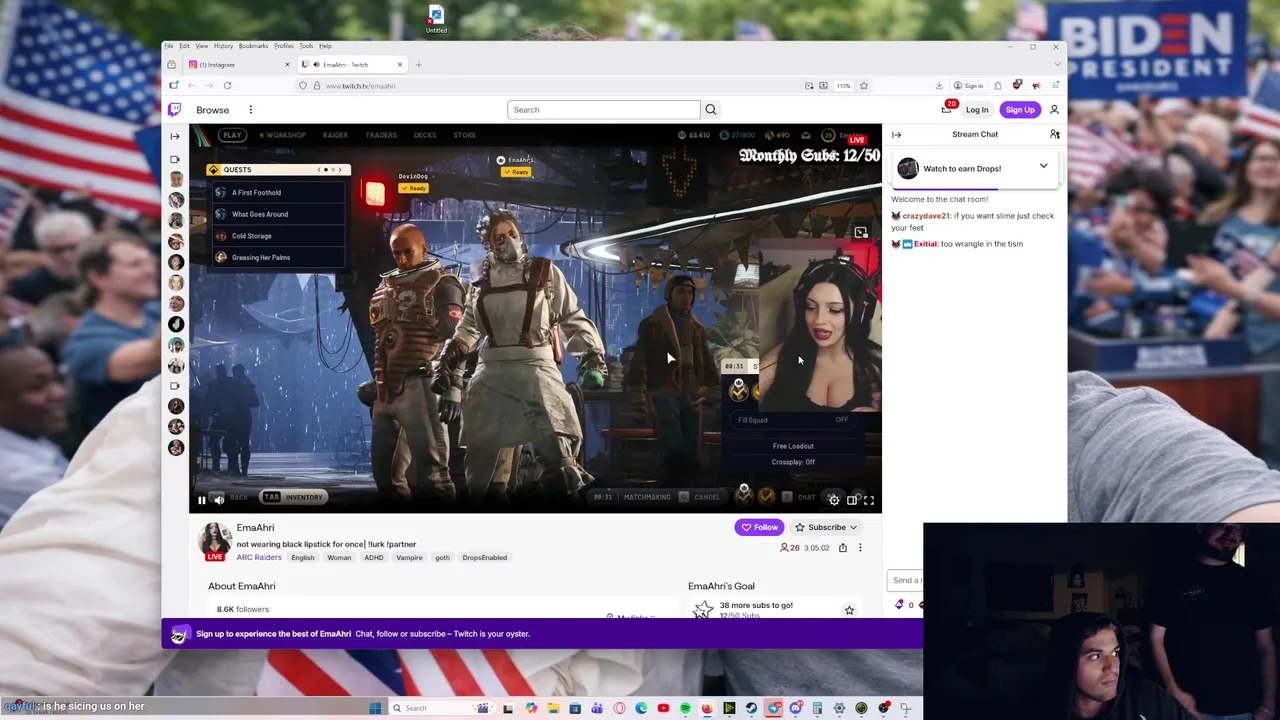This screenshot has height=720, width=1280.
Task: Open the File menu
Action: (169, 46)
